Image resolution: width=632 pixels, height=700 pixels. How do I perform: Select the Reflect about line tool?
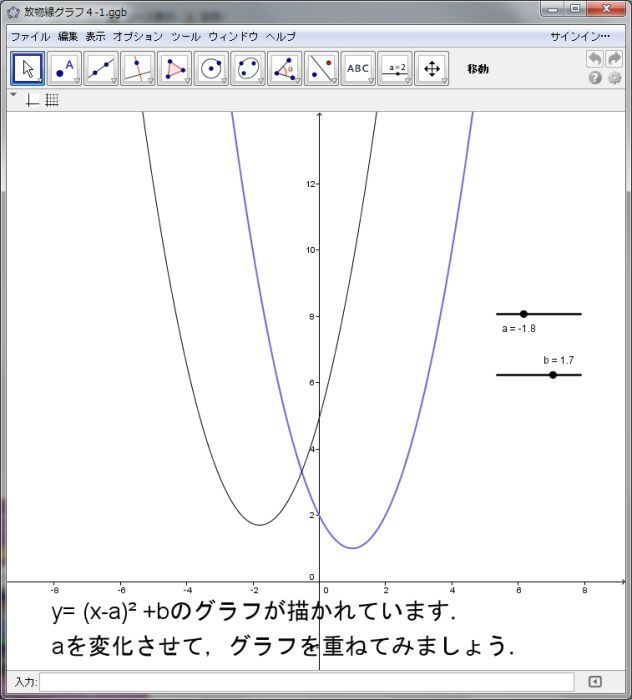(321, 69)
